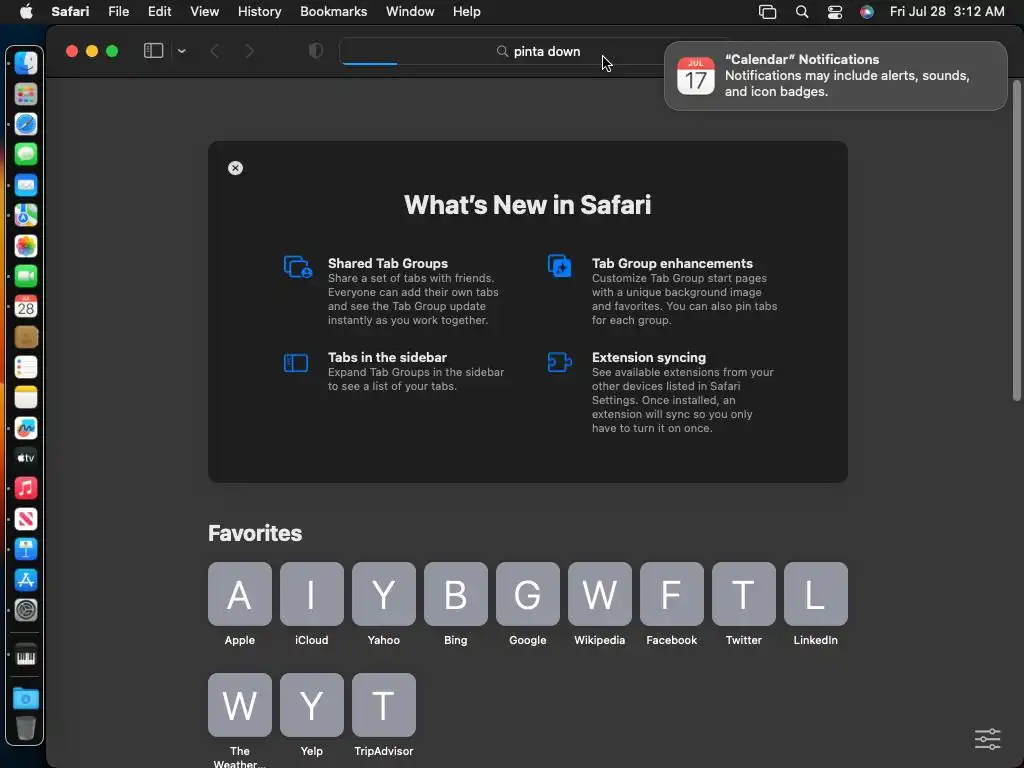Open the Yahoo favorite

(383, 594)
